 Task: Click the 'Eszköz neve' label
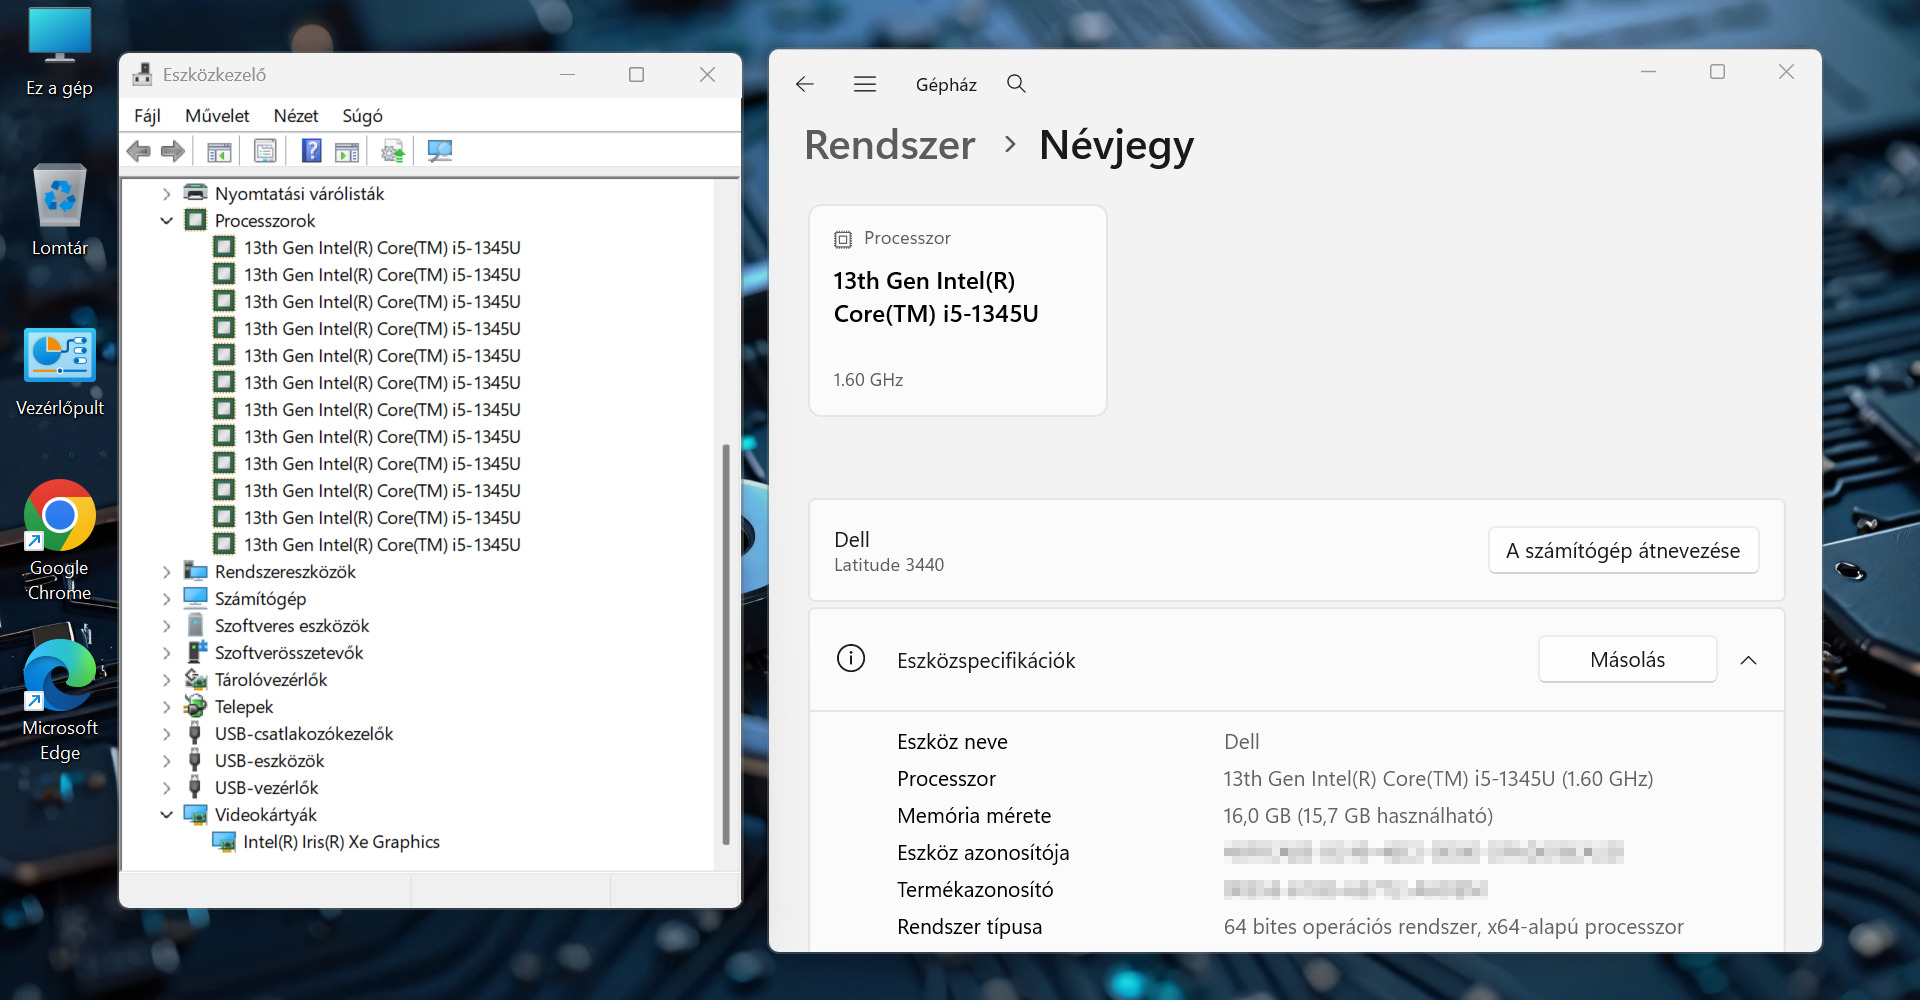tap(953, 742)
